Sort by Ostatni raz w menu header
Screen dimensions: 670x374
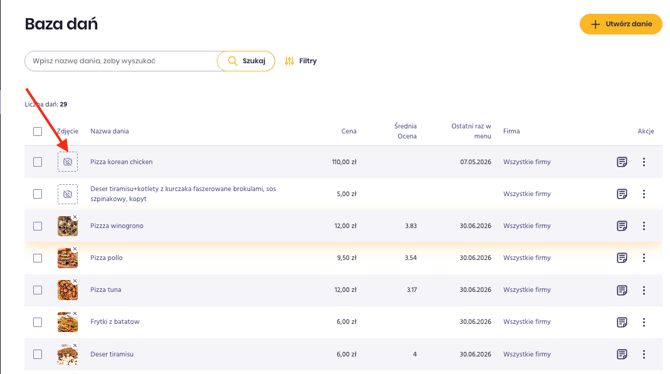(x=471, y=131)
